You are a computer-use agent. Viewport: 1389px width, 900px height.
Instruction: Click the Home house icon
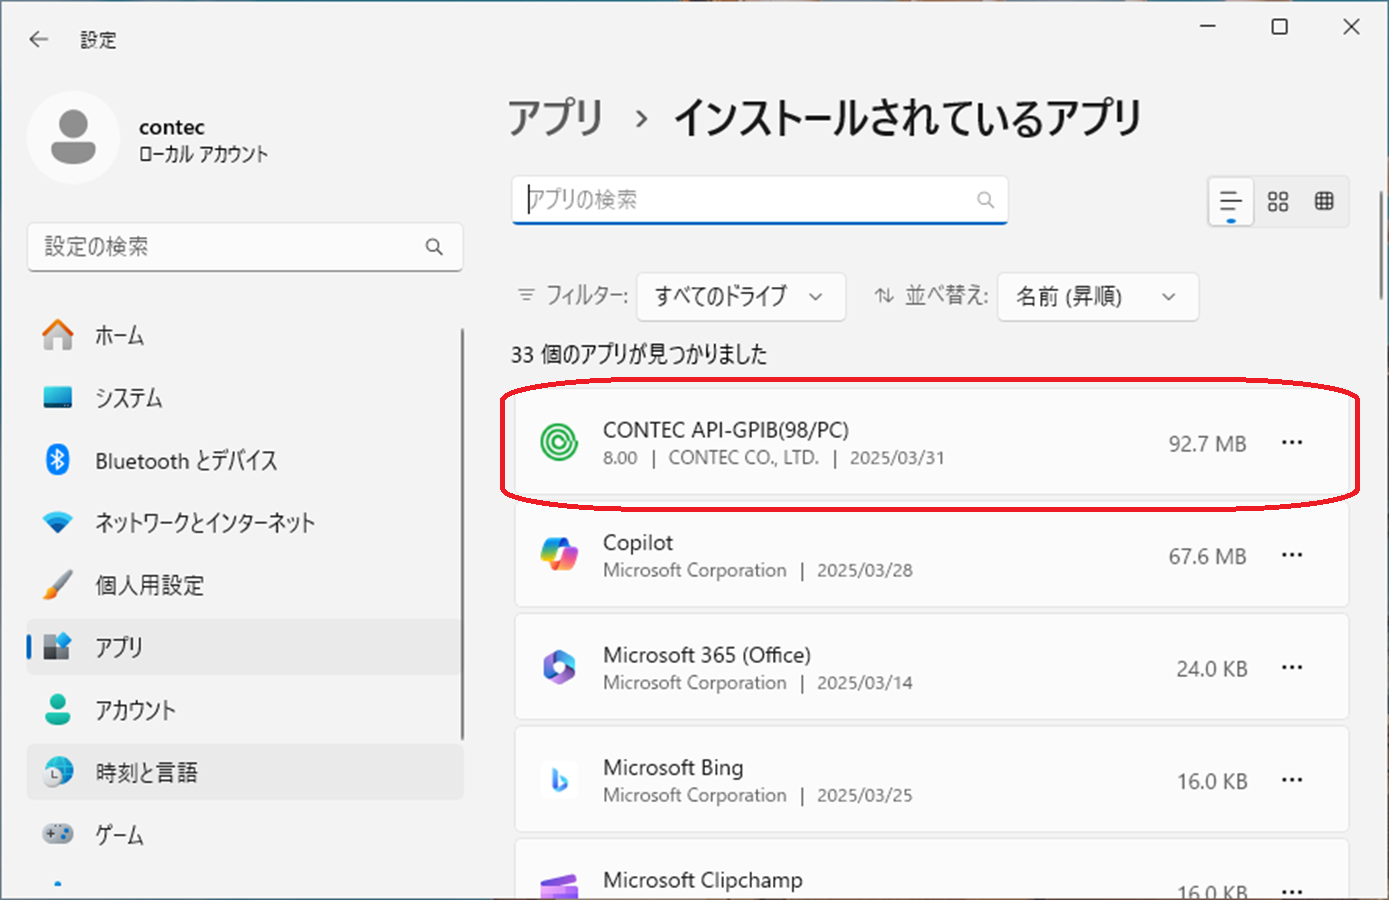tap(58, 335)
